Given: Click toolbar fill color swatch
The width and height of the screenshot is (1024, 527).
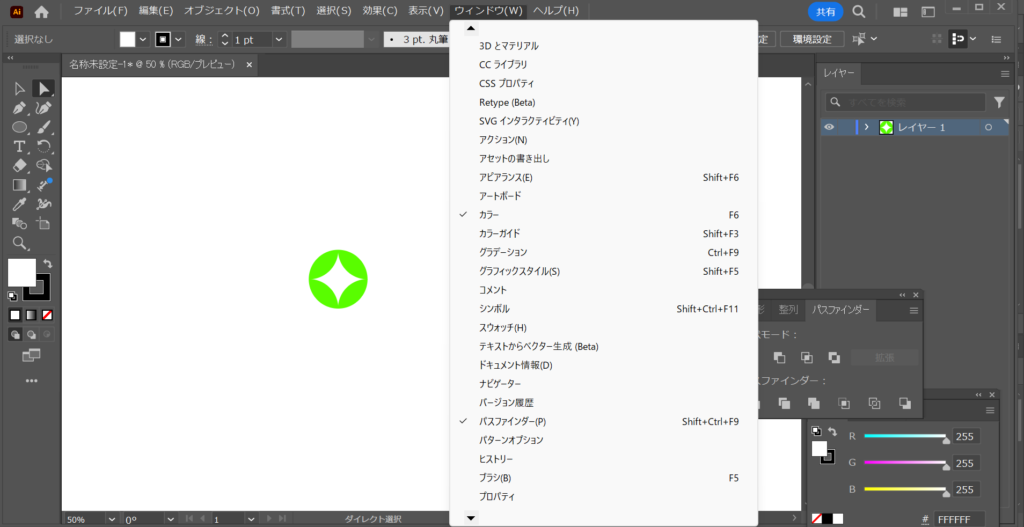Looking at the screenshot, I should [x=22, y=272].
